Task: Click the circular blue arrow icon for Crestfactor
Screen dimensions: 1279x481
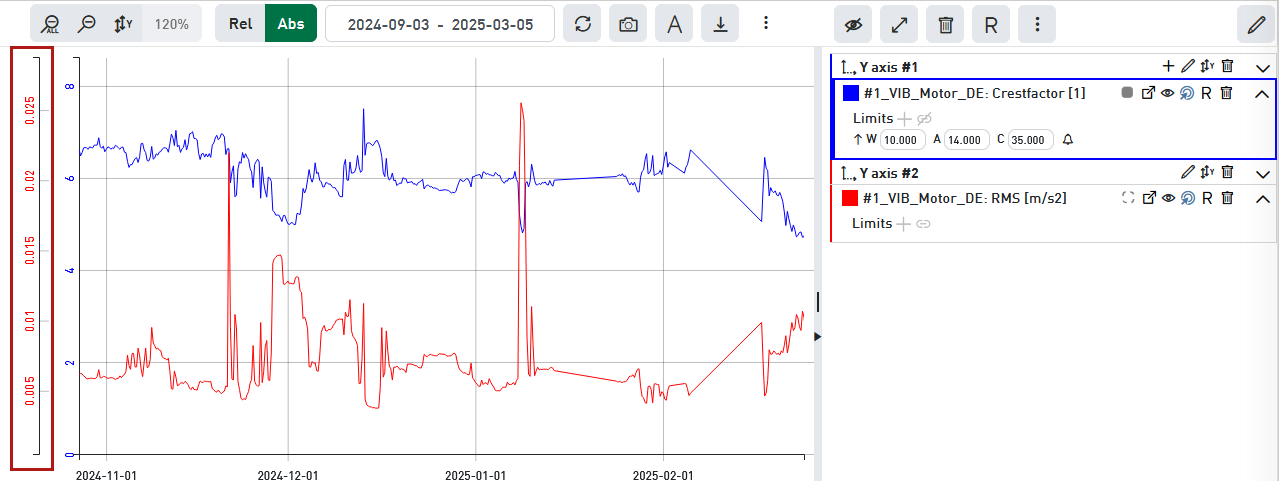Action: (1187, 93)
